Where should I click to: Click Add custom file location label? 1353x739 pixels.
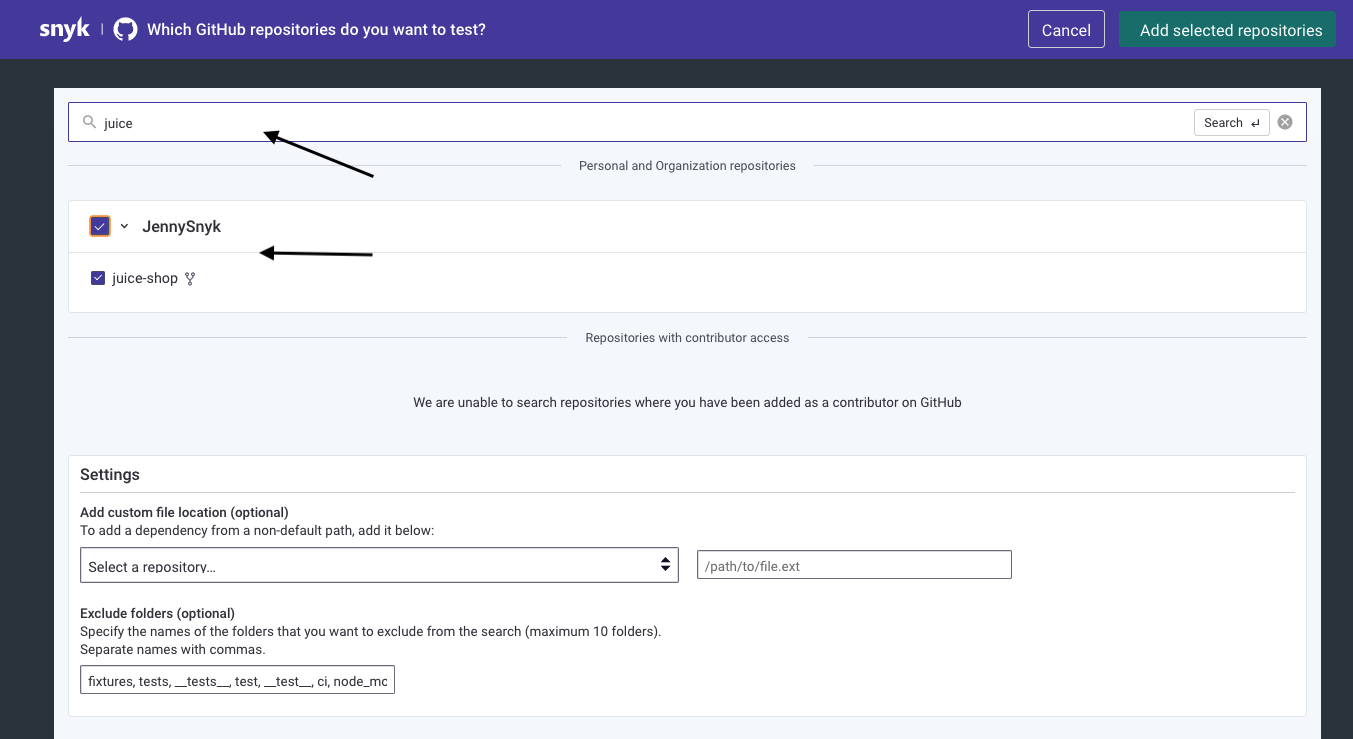pyautogui.click(x=184, y=512)
